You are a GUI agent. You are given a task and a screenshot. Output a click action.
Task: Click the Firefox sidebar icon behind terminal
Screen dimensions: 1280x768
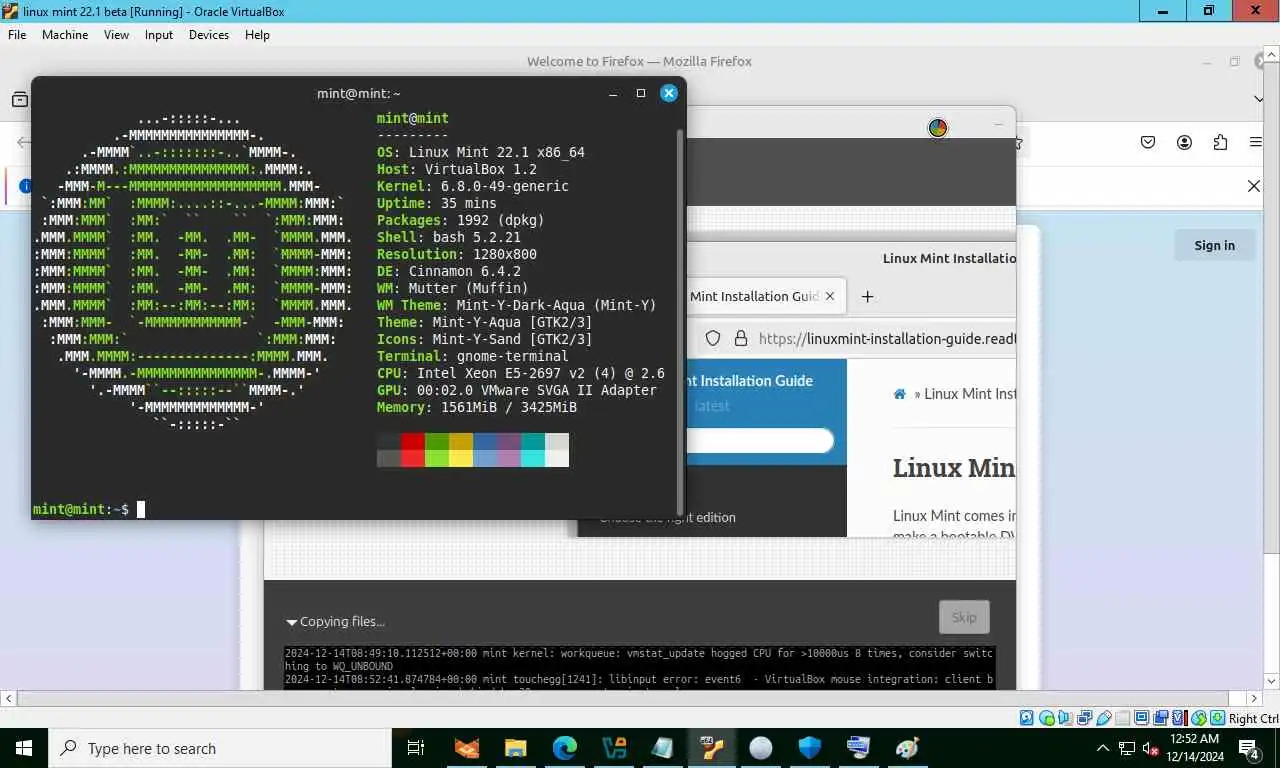click(19, 99)
